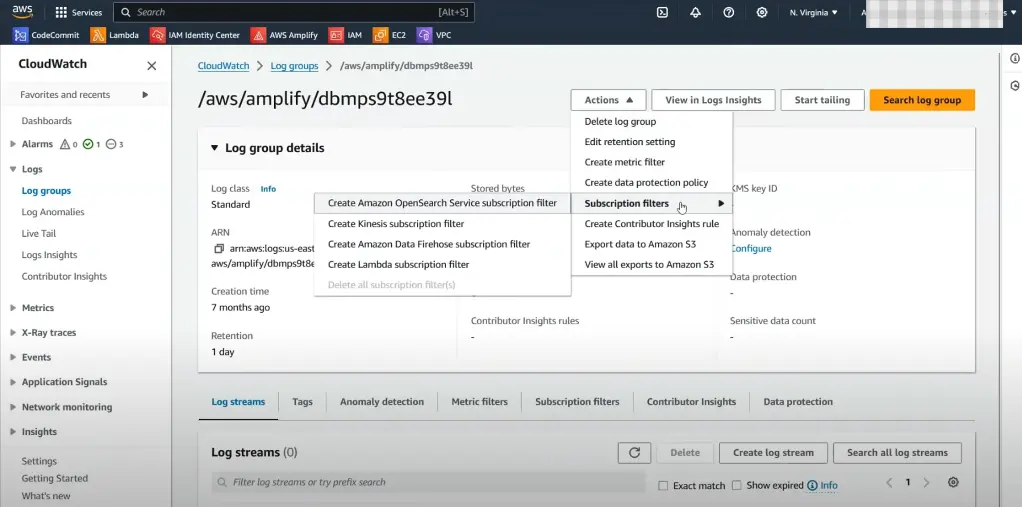Choose Export data to Amazon S3
The width and height of the screenshot is (1022, 507).
(640, 244)
